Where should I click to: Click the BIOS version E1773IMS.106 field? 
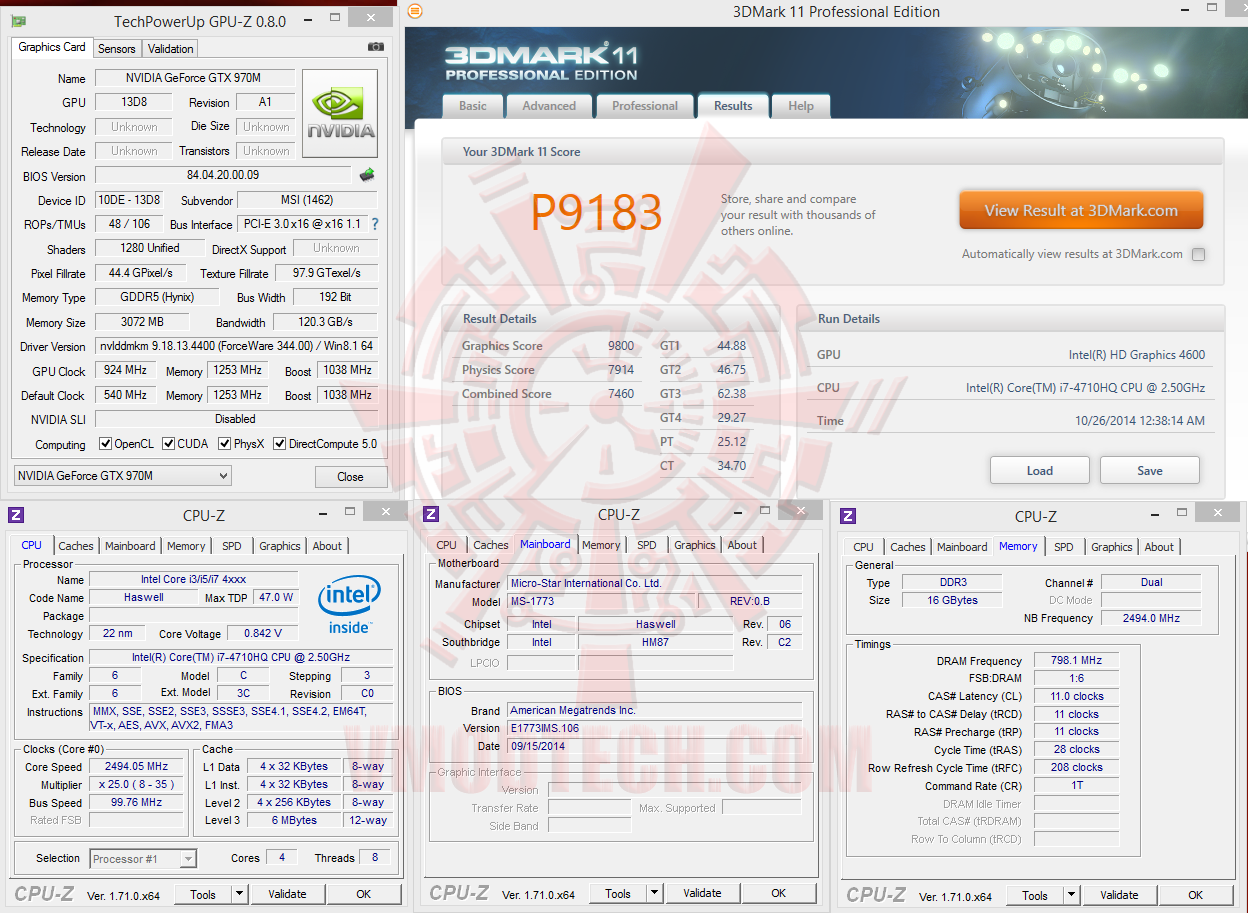click(x=654, y=728)
